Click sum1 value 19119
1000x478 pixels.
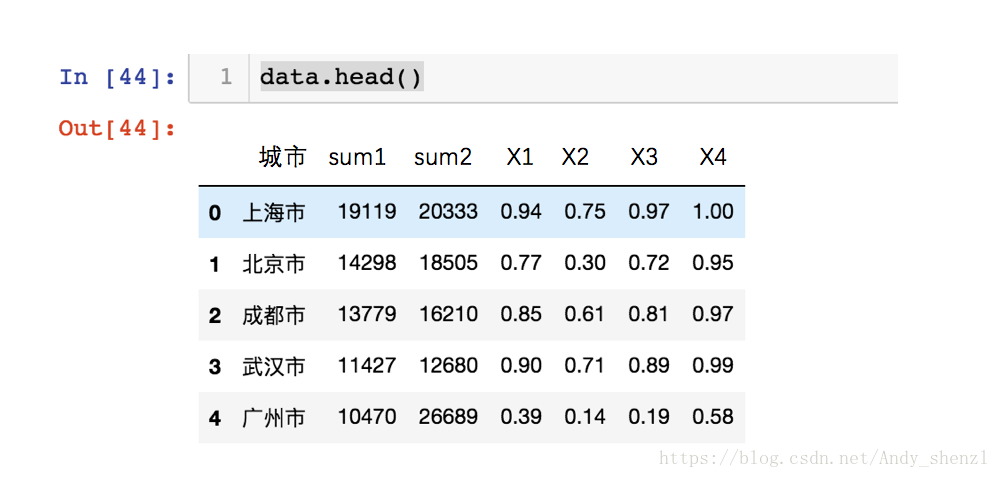click(x=367, y=212)
